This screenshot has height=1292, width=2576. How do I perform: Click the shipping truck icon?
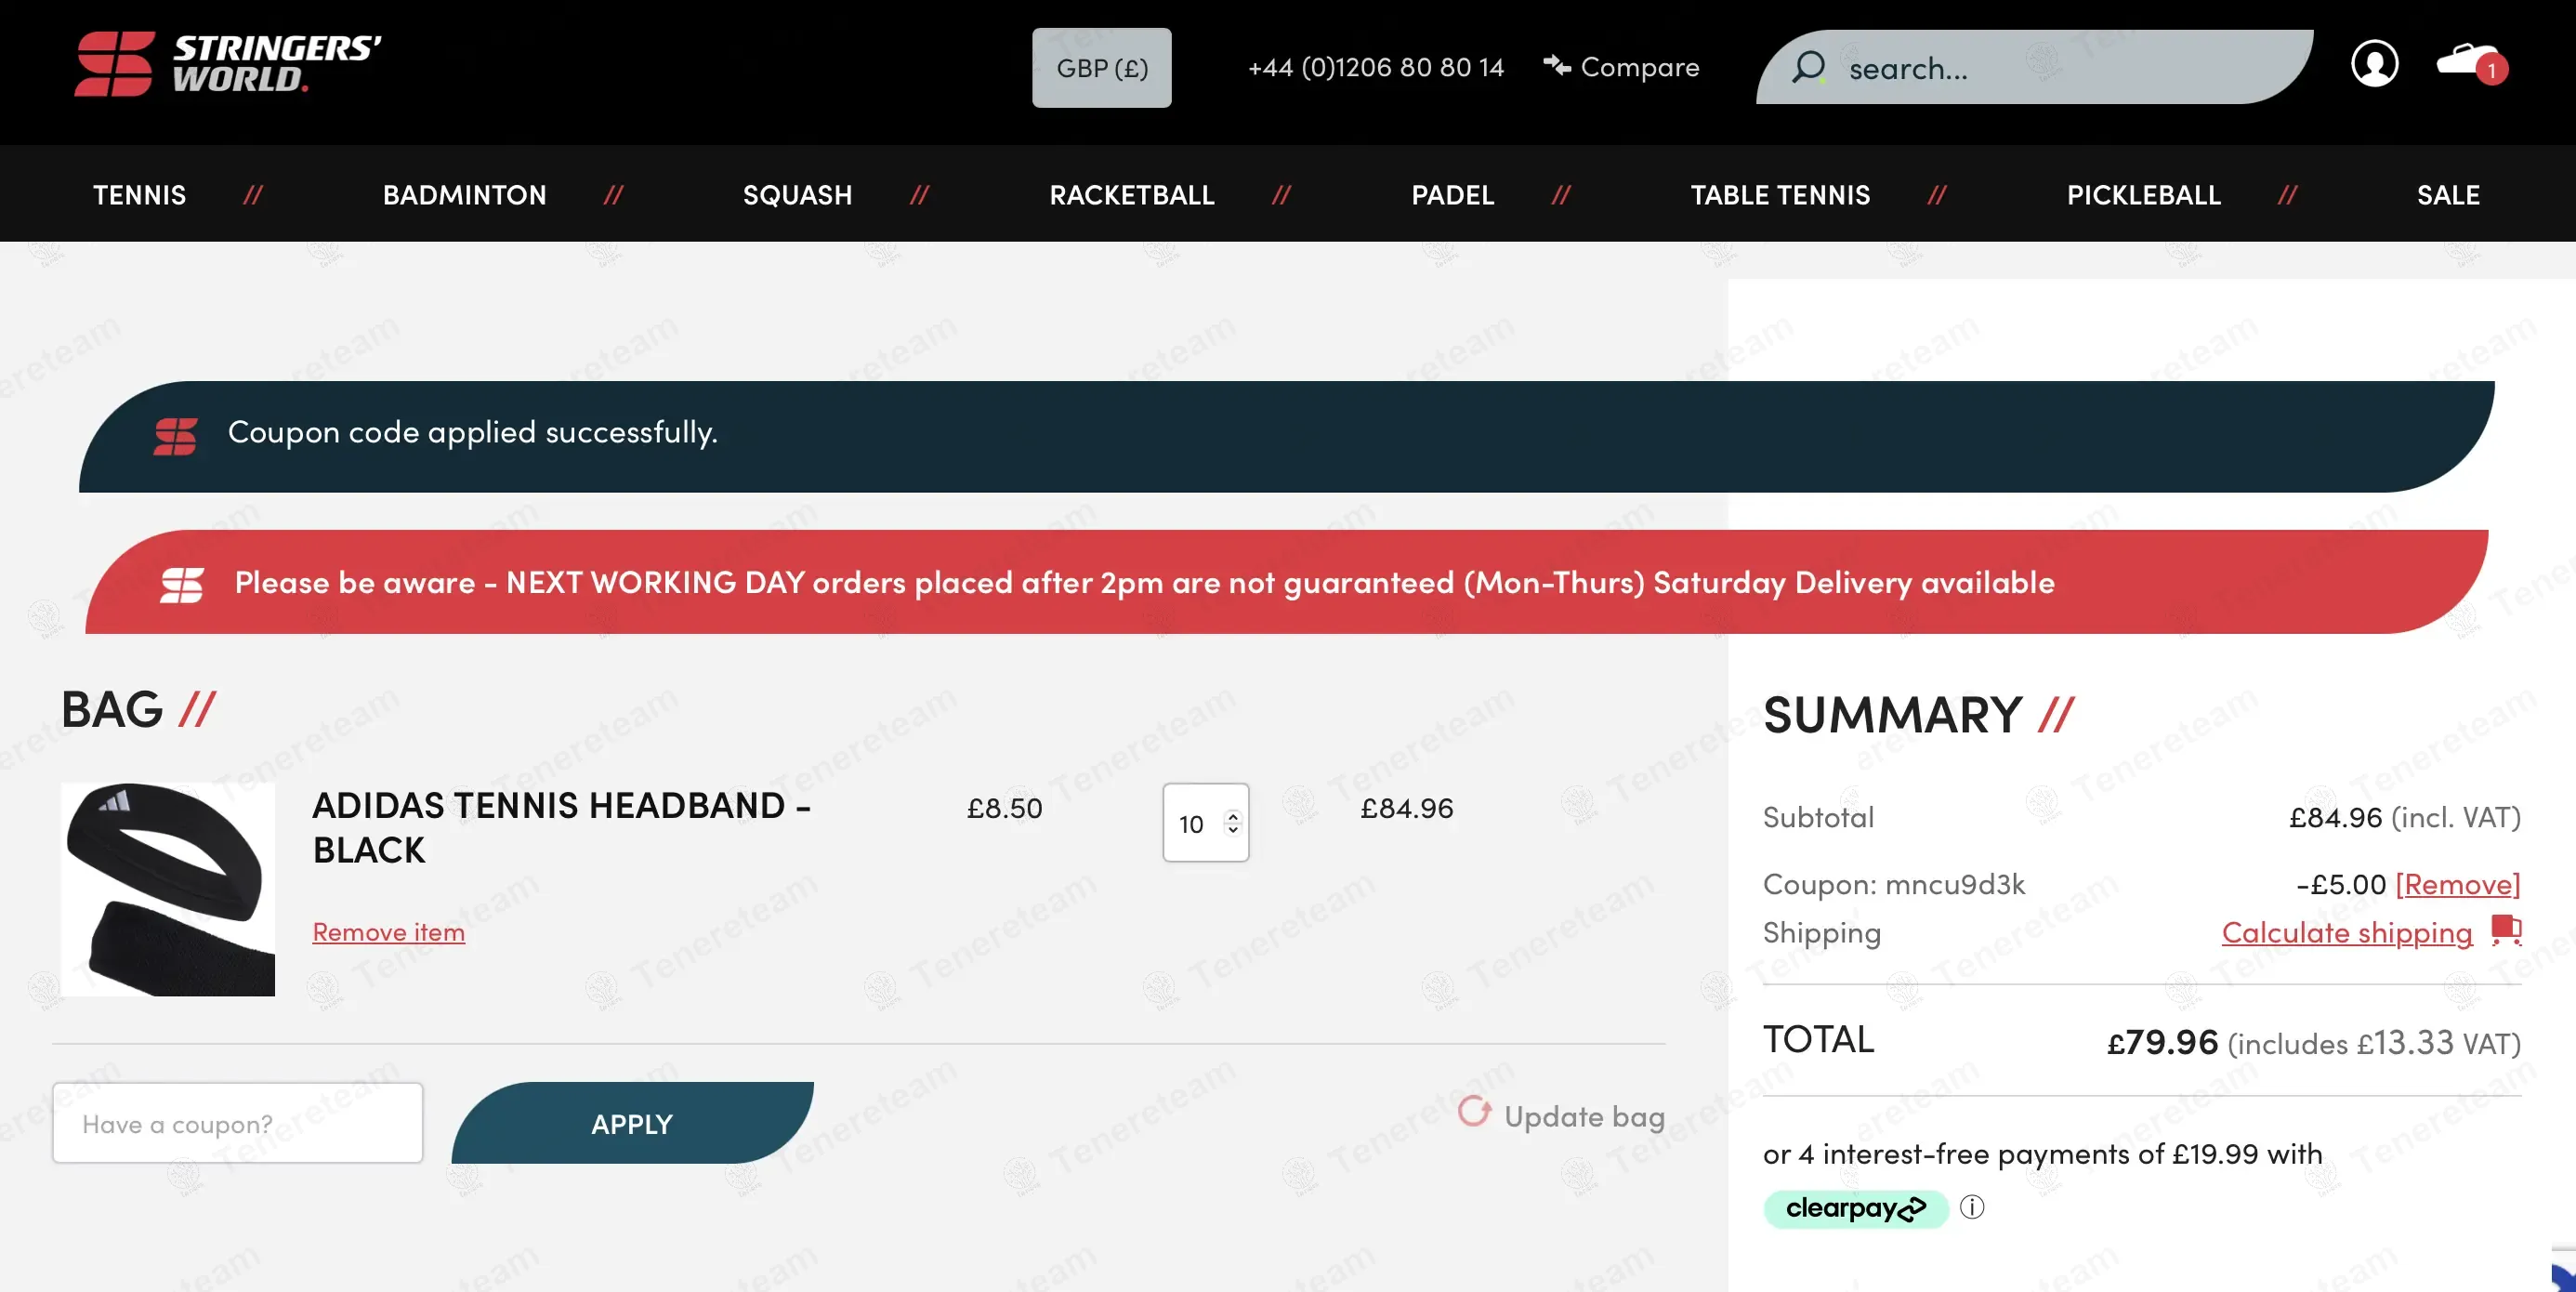[2506, 930]
